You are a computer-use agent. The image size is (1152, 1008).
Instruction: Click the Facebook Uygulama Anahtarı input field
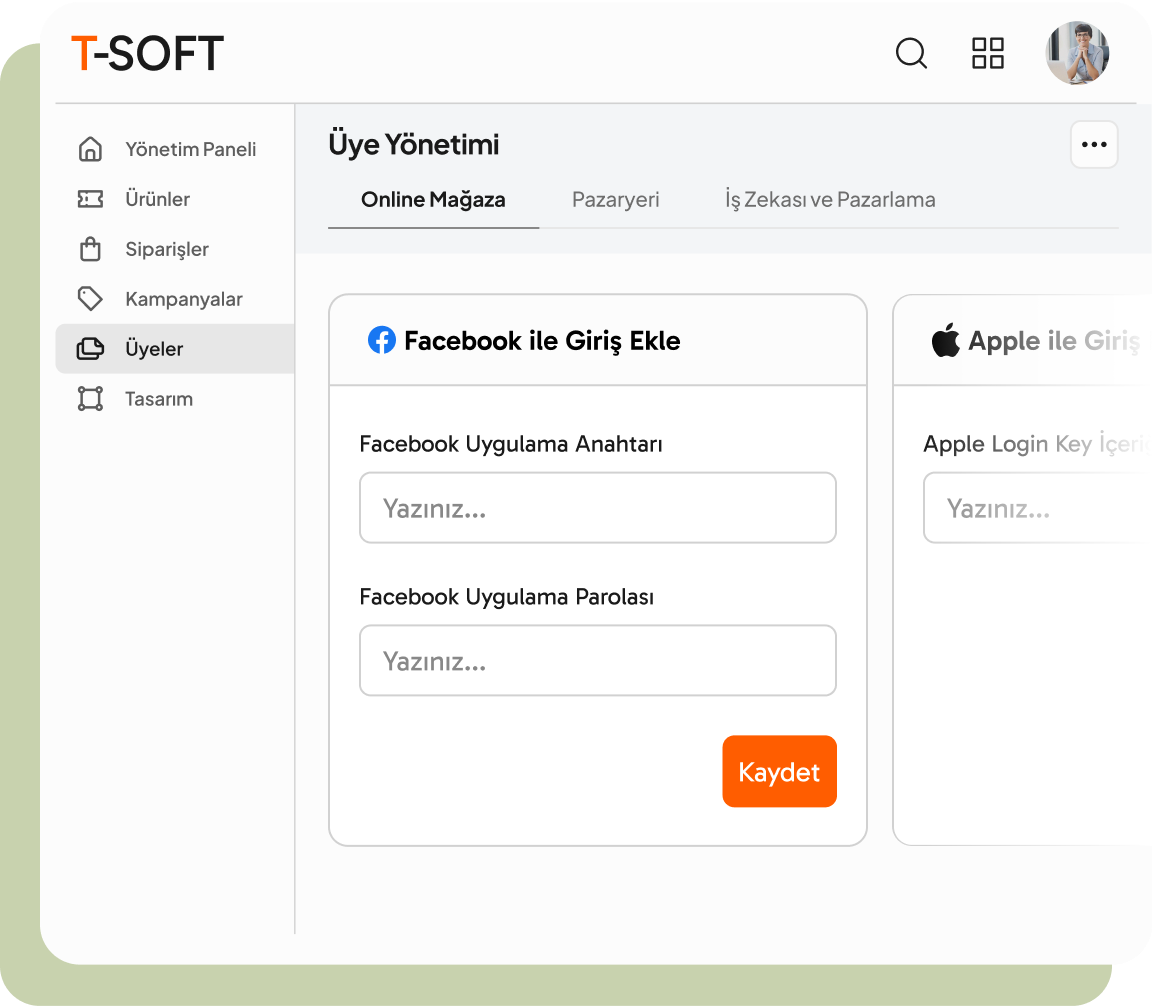597,508
